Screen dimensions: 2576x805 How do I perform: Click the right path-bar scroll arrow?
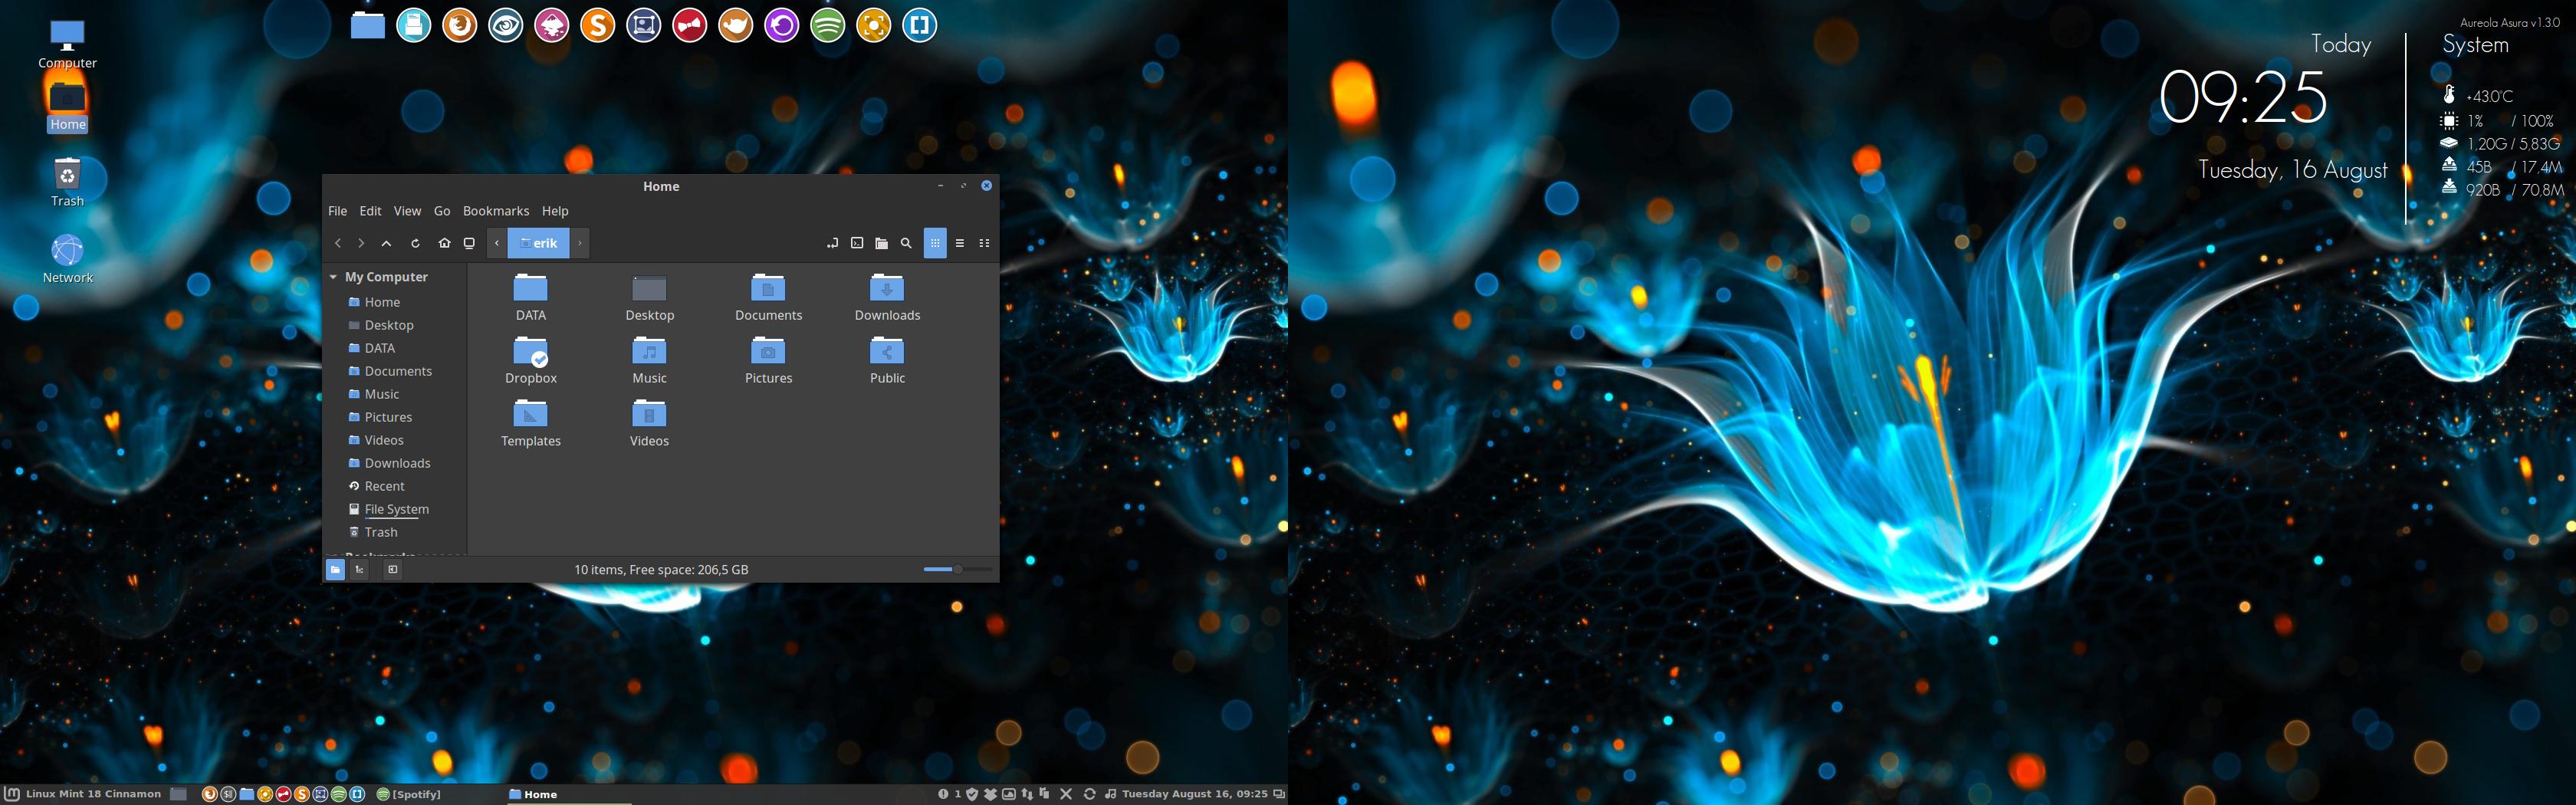pyautogui.click(x=580, y=243)
